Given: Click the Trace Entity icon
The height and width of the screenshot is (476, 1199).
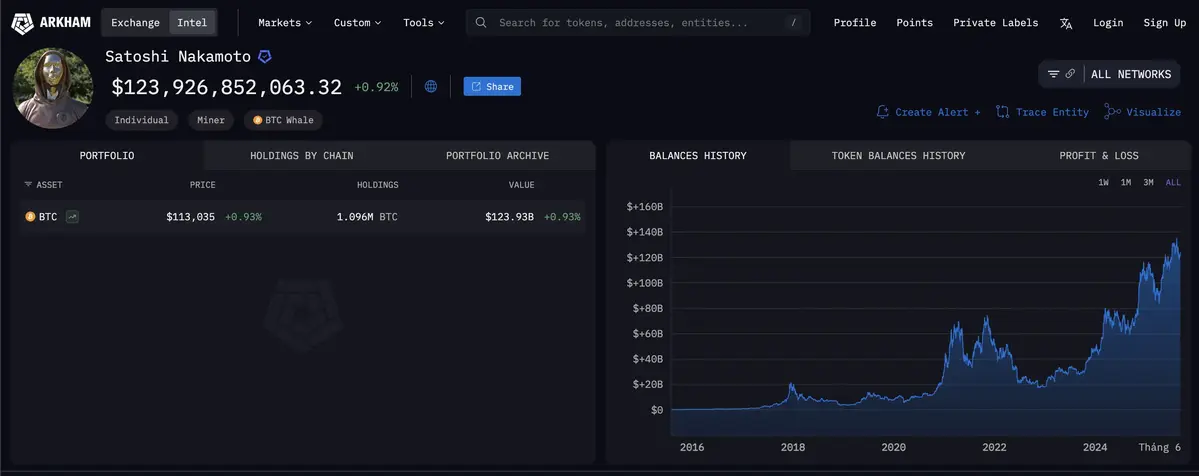Looking at the screenshot, I should pos(1002,112).
